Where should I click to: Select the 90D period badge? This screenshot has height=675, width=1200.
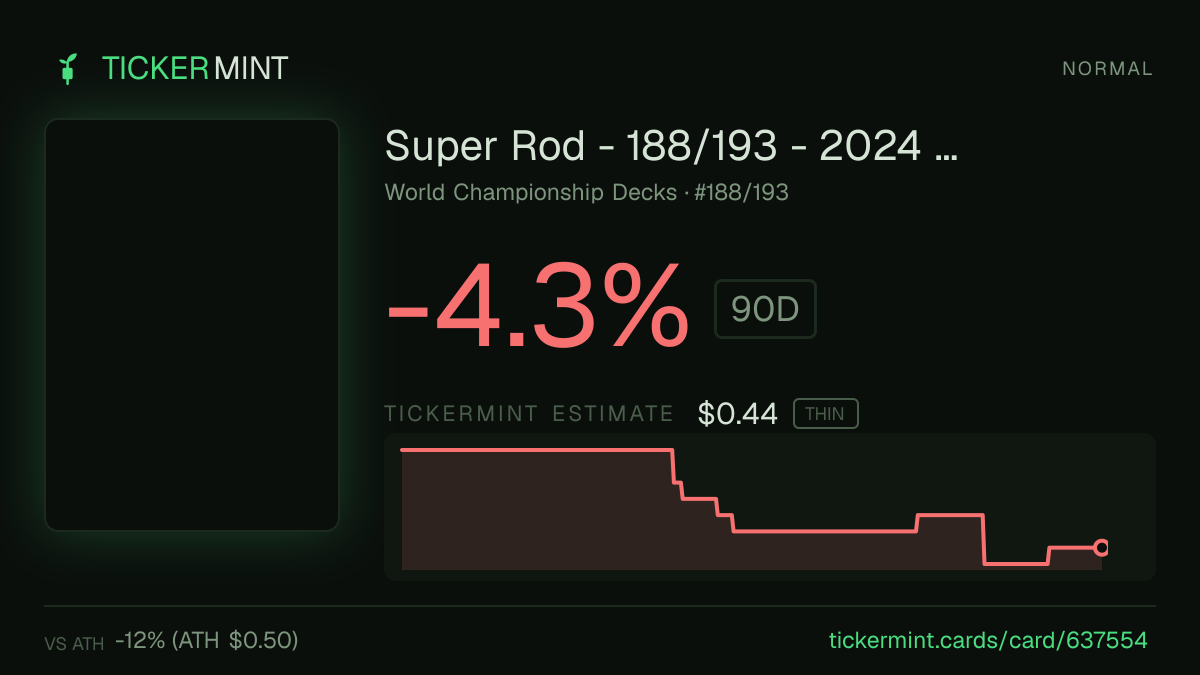coord(765,309)
